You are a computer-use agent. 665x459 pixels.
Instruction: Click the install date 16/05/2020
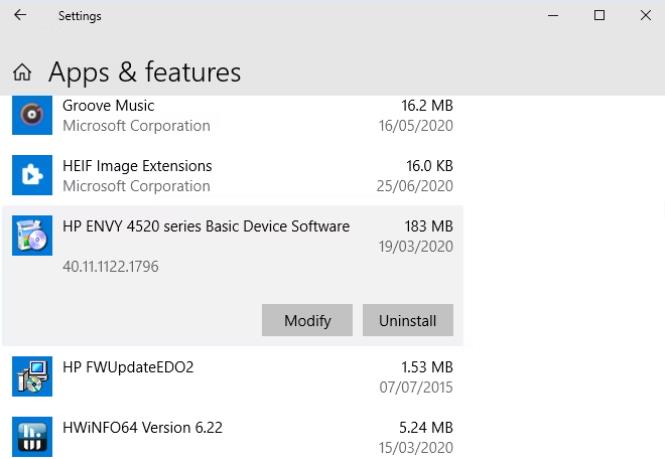tap(416, 126)
